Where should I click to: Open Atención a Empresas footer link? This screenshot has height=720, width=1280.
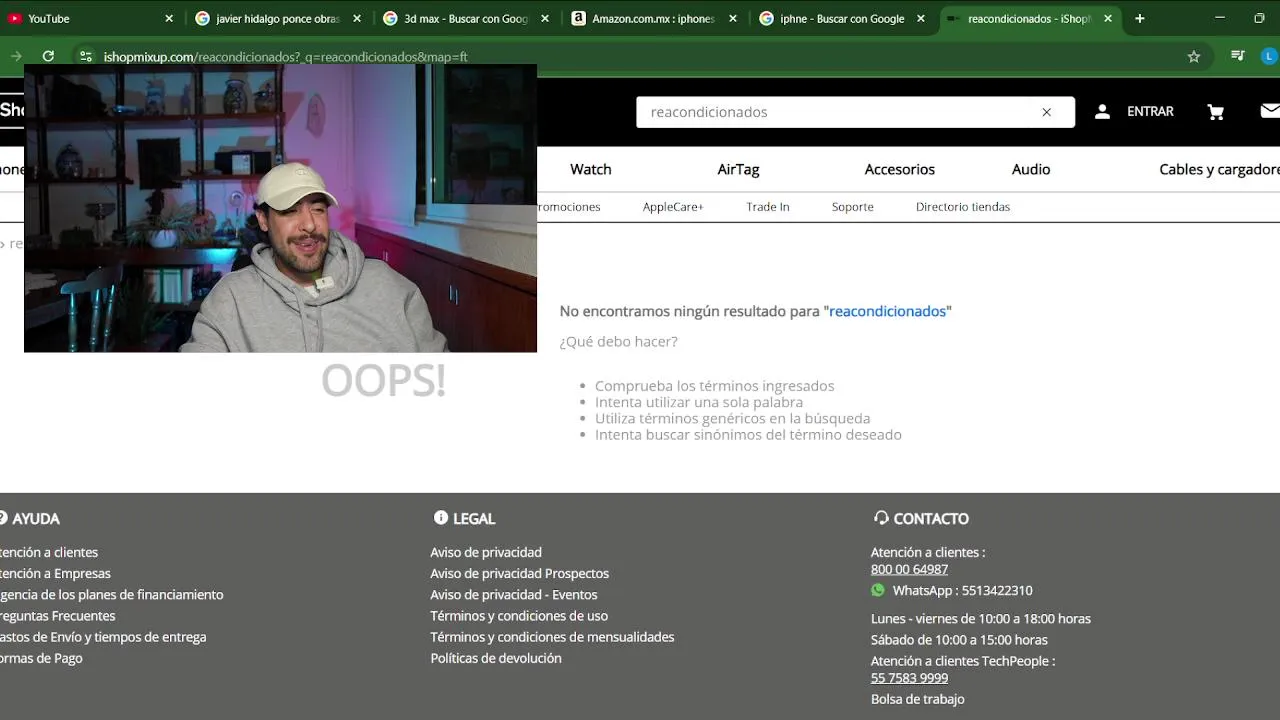(55, 573)
